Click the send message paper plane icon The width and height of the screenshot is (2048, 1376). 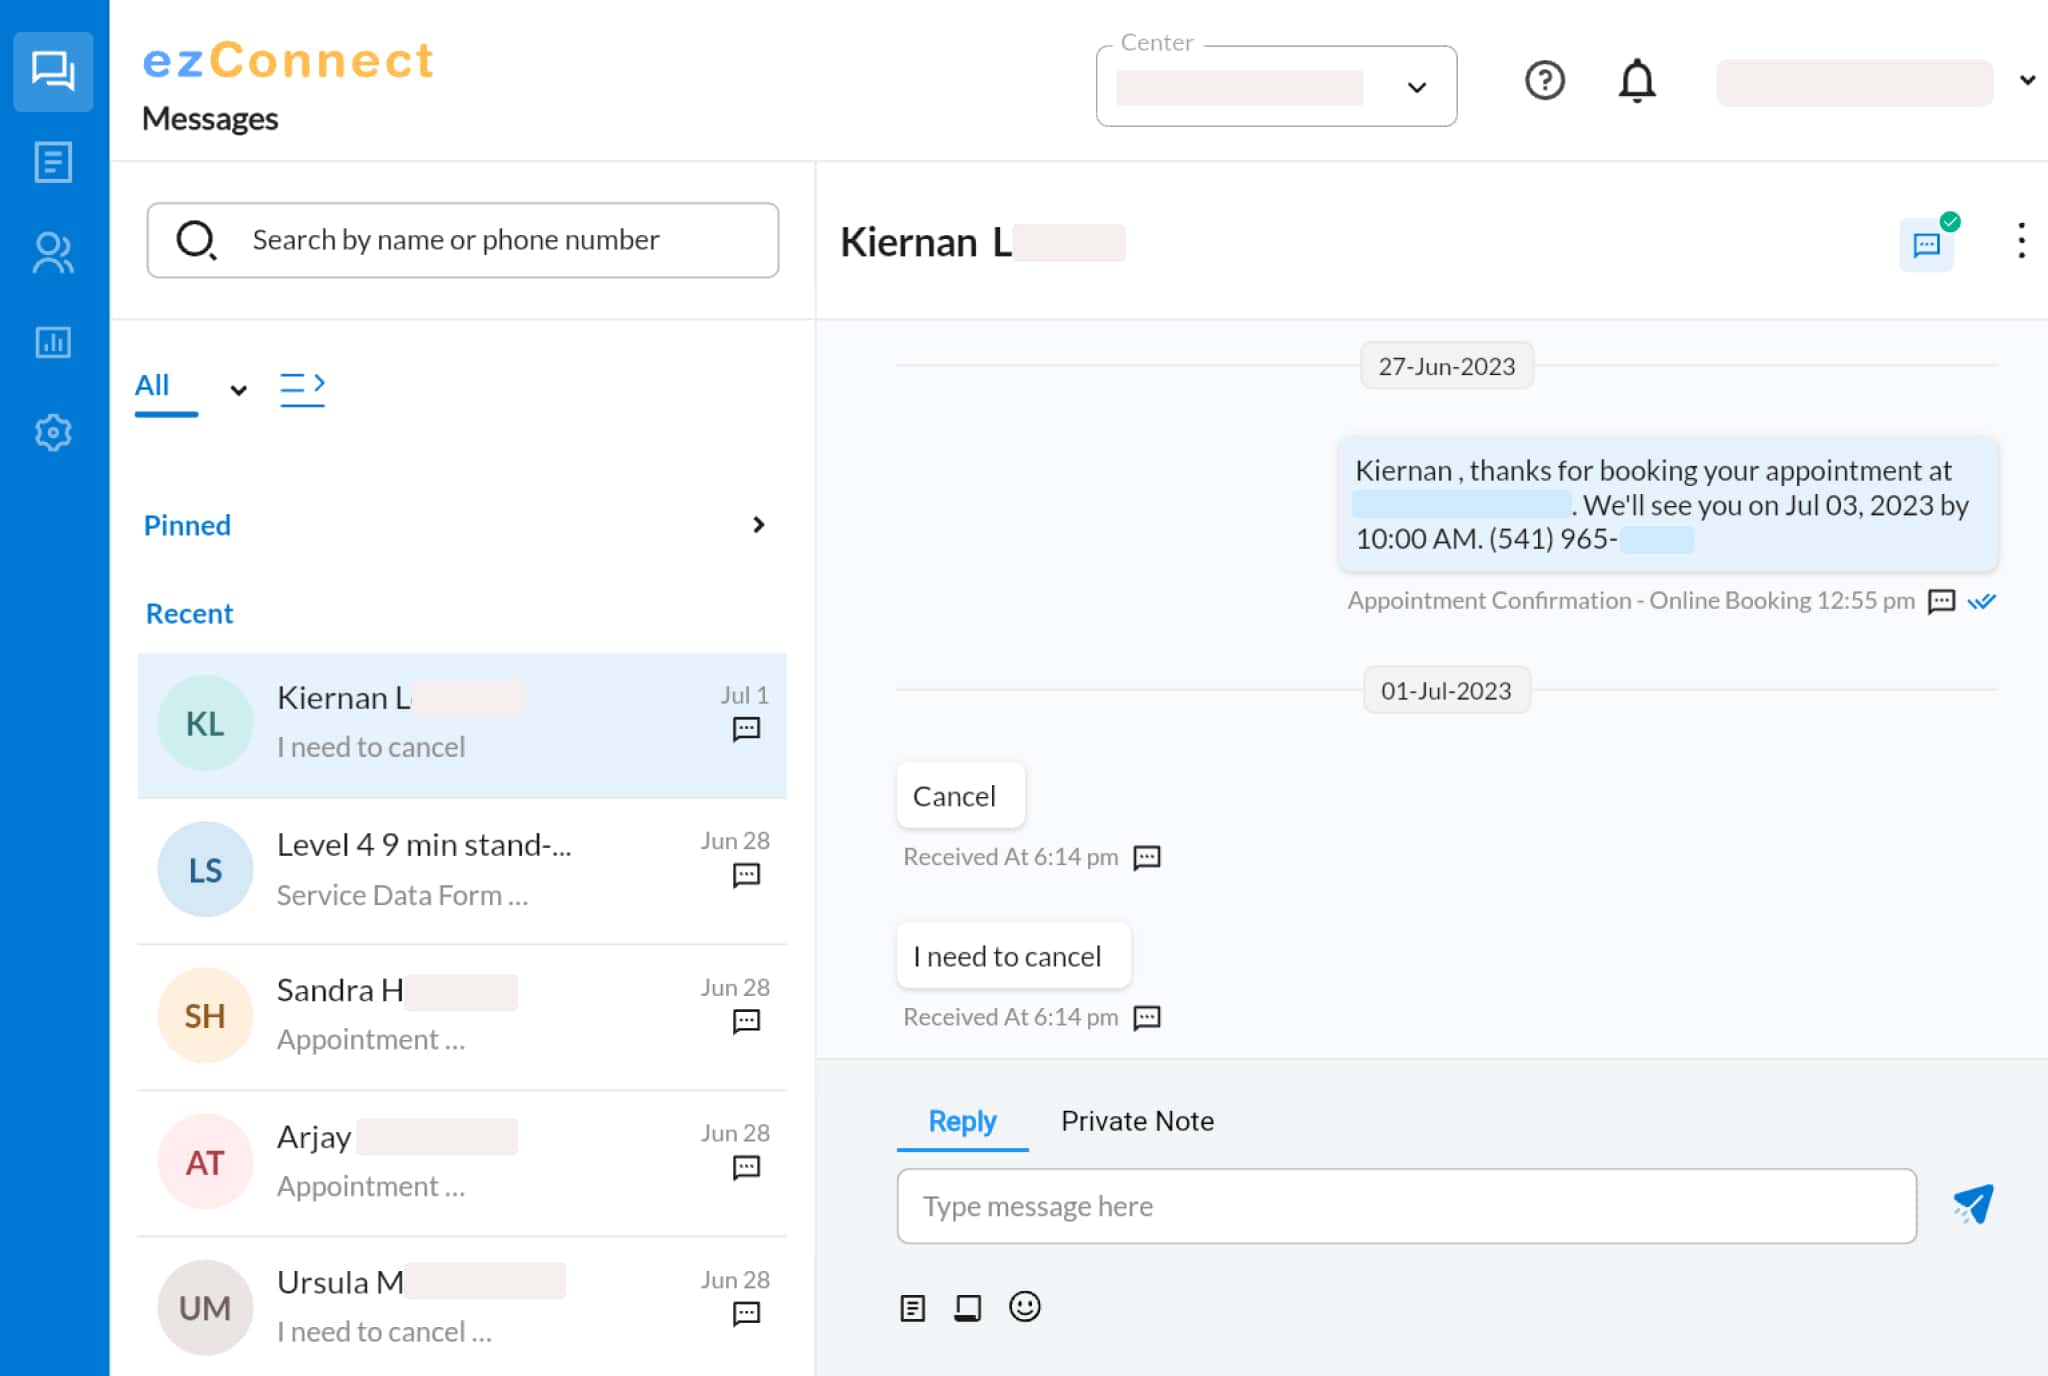(1973, 1205)
